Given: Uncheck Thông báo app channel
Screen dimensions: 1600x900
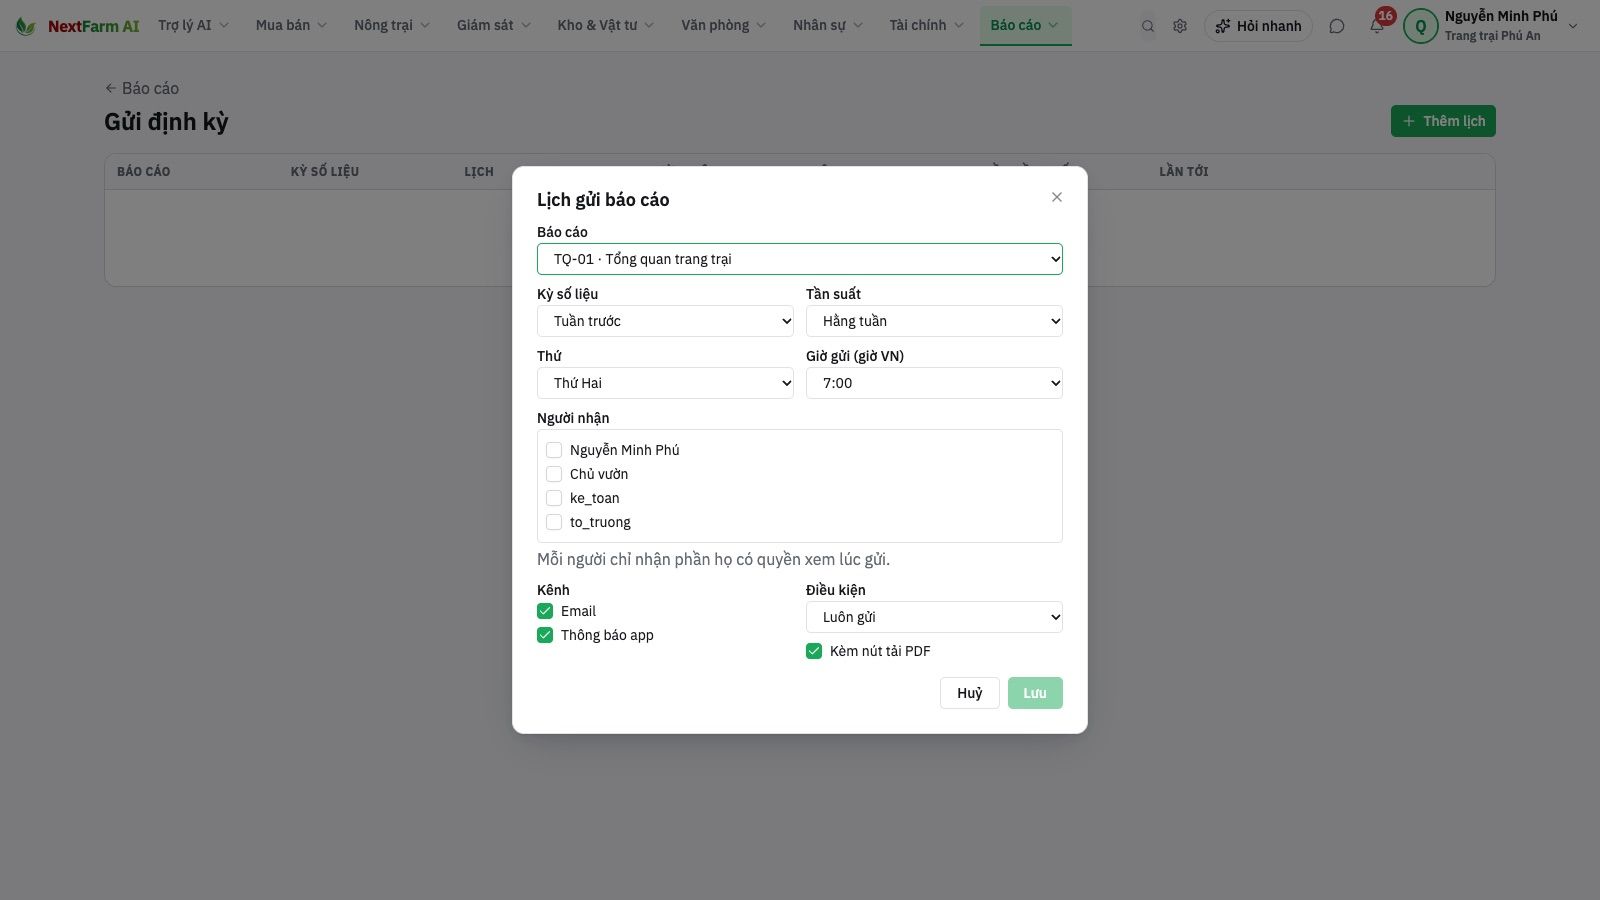Looking at the screenshot, I should pyautogui.click(x=545, y=635).
